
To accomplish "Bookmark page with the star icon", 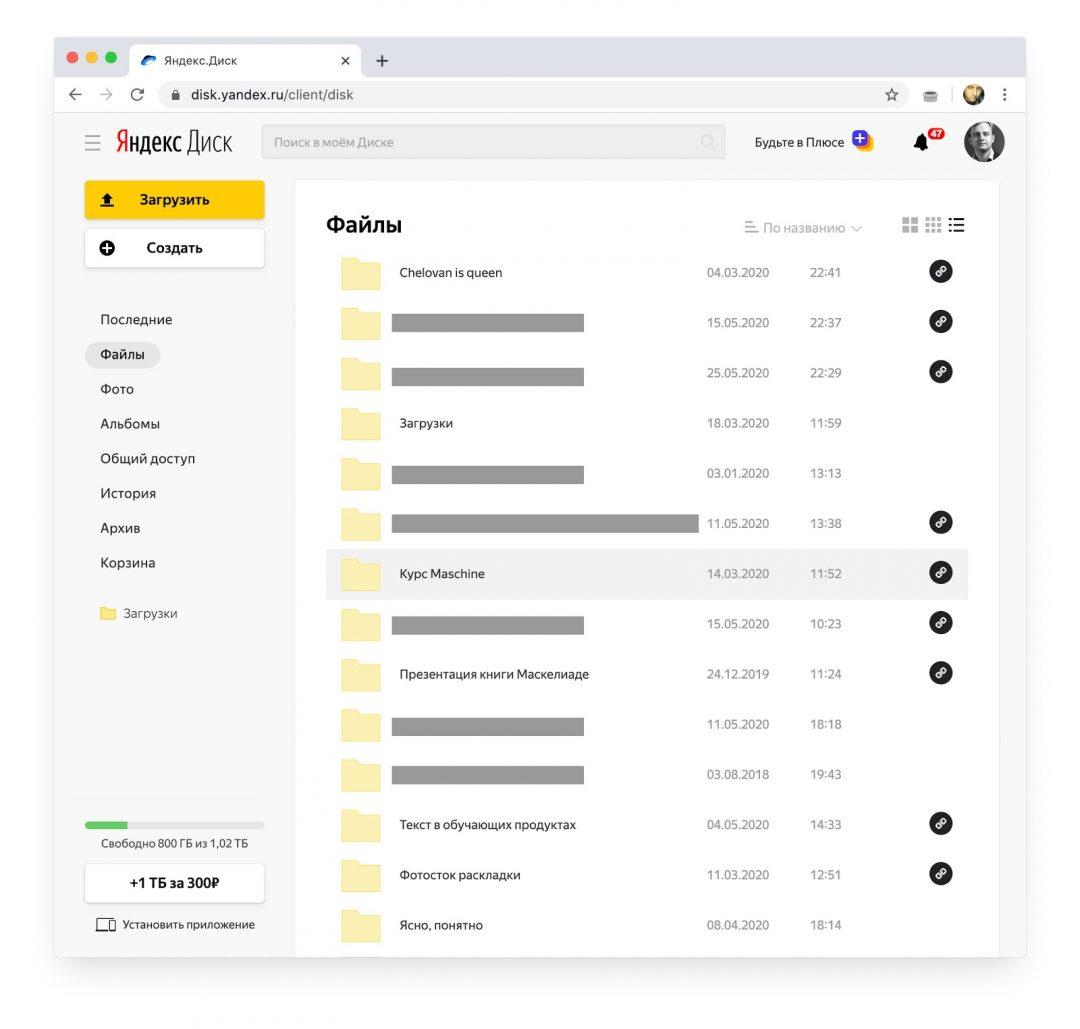I will [891, 95].
